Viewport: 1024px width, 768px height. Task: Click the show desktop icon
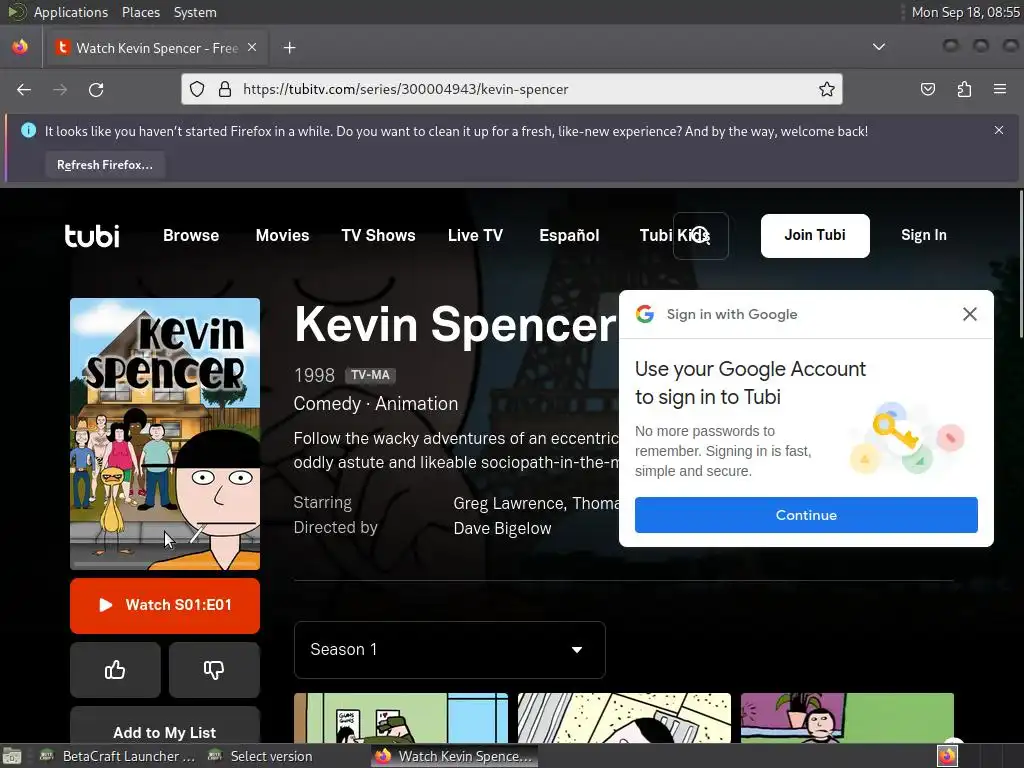tap(12, 756)
